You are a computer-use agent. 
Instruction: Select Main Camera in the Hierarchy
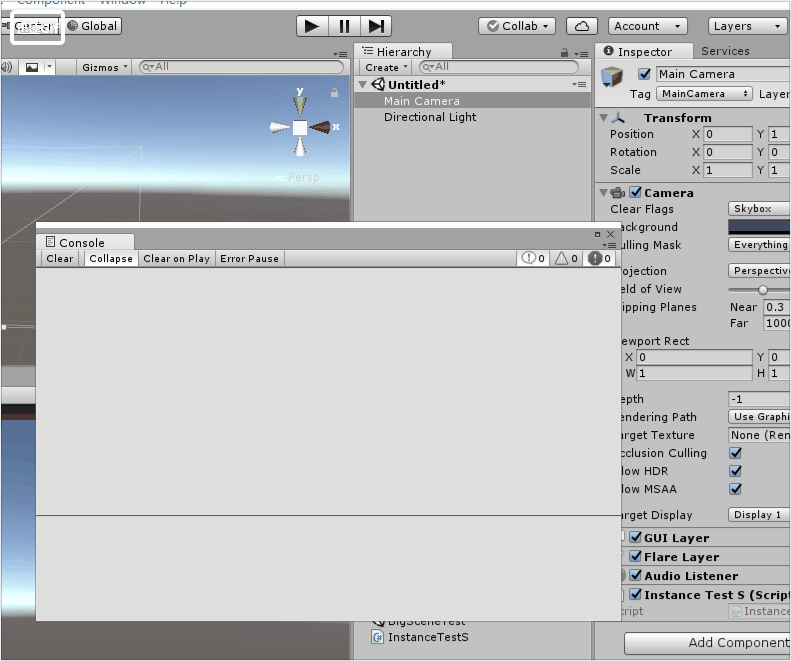[x=472, y=101]
